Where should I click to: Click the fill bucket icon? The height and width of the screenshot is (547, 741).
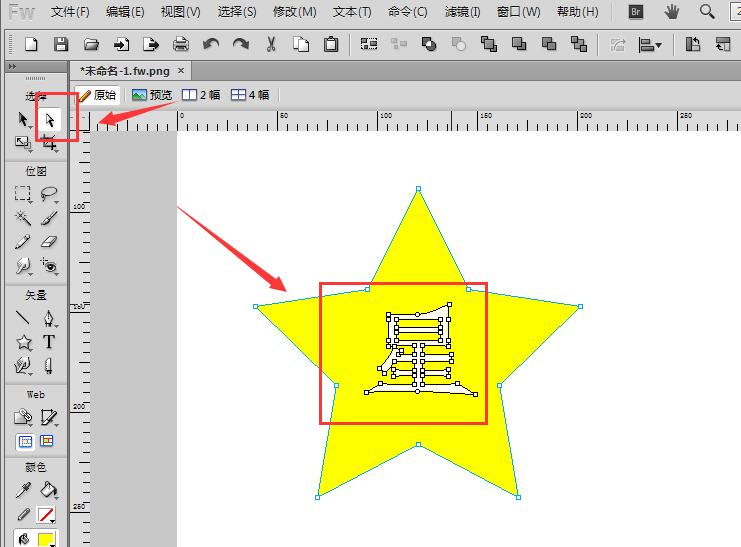(x=23, y=539)
